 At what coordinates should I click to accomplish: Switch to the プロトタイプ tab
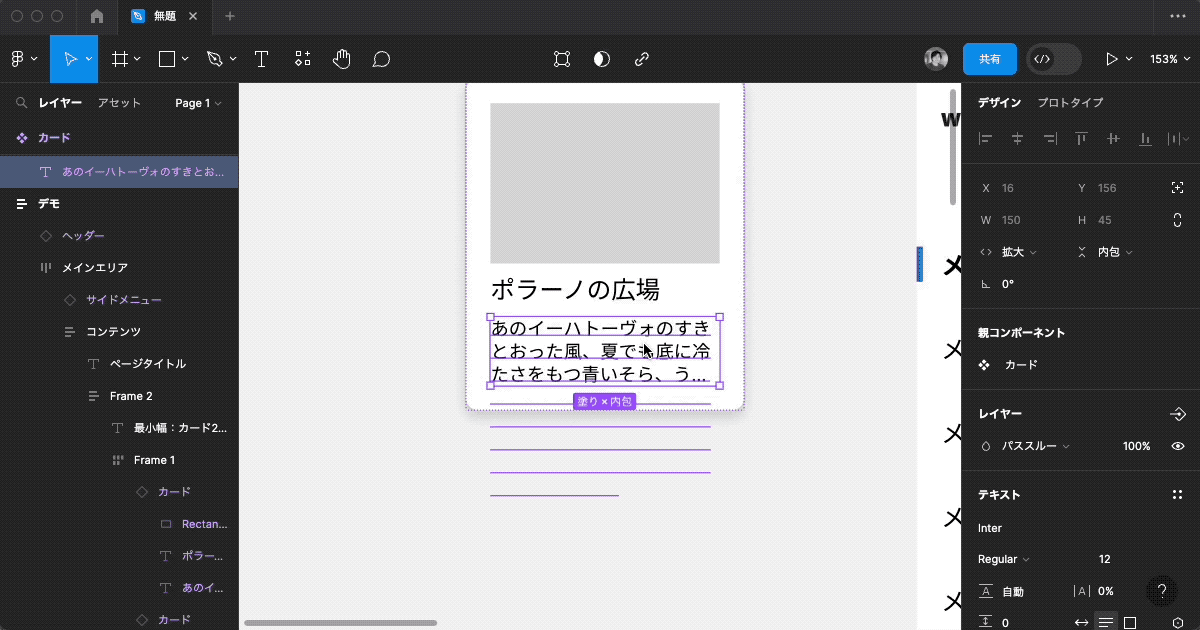[x=1070, y=103]
